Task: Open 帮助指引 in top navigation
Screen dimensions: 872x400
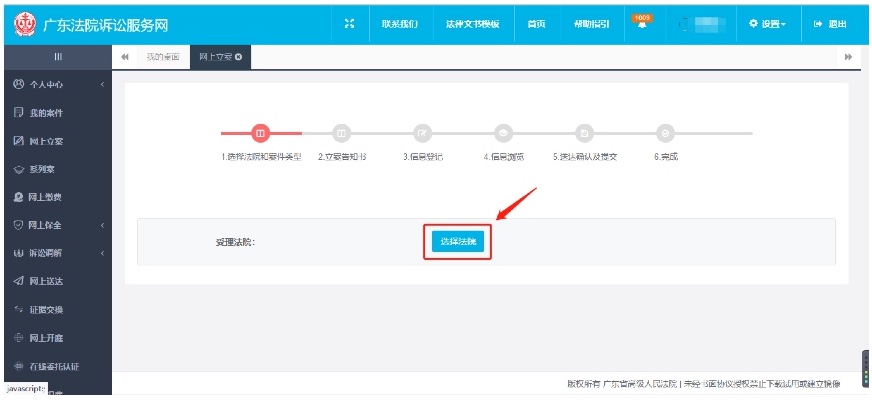Action: point(591,24)
